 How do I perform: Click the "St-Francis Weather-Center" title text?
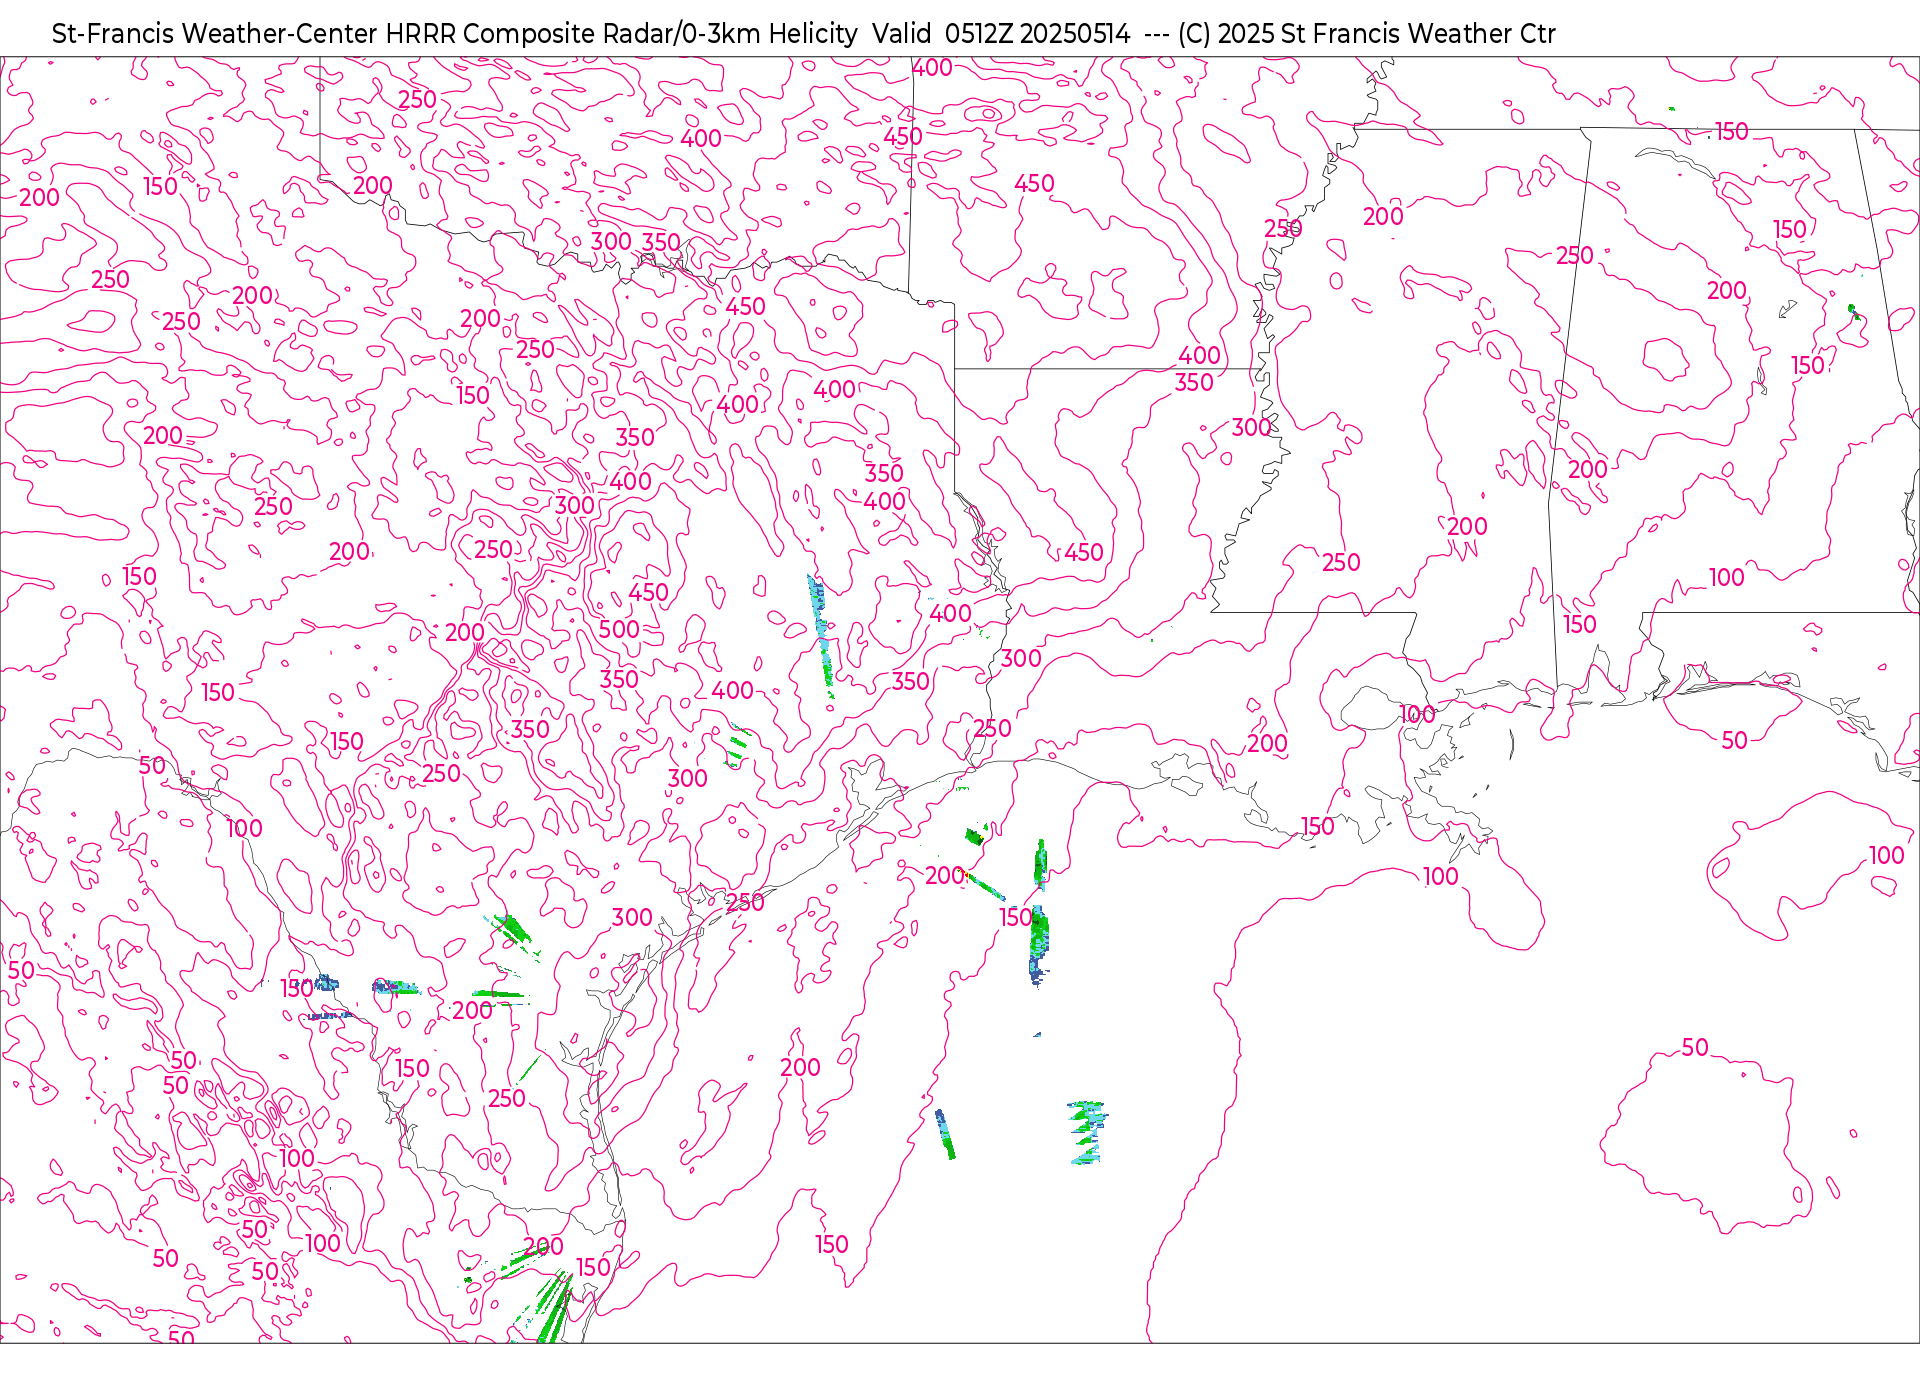coord(215,34)
